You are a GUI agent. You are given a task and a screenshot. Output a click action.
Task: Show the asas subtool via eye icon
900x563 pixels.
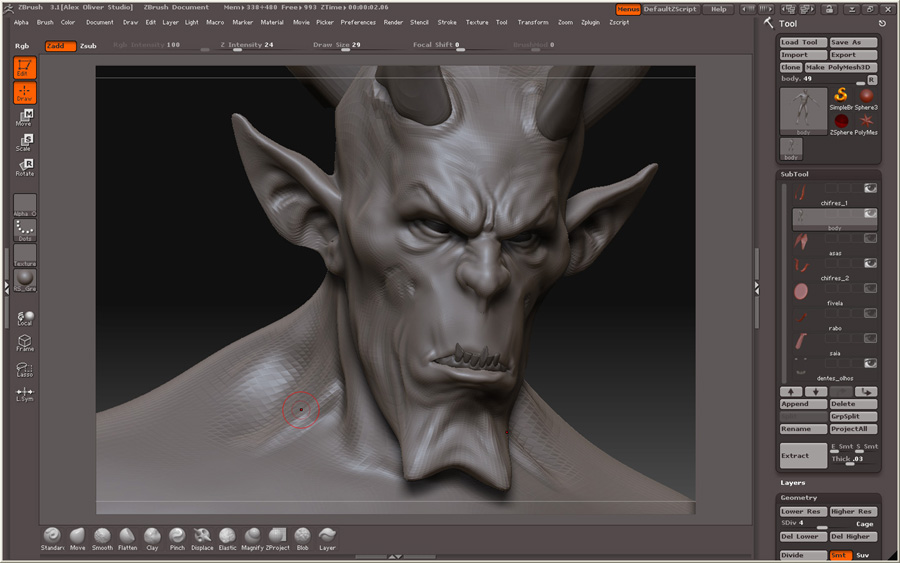pos(871,238)
